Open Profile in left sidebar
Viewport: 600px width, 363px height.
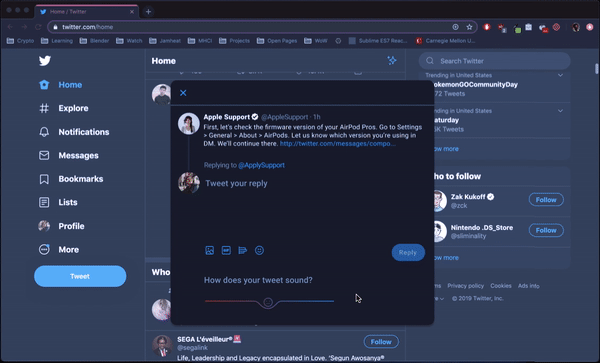click(62, 226)
